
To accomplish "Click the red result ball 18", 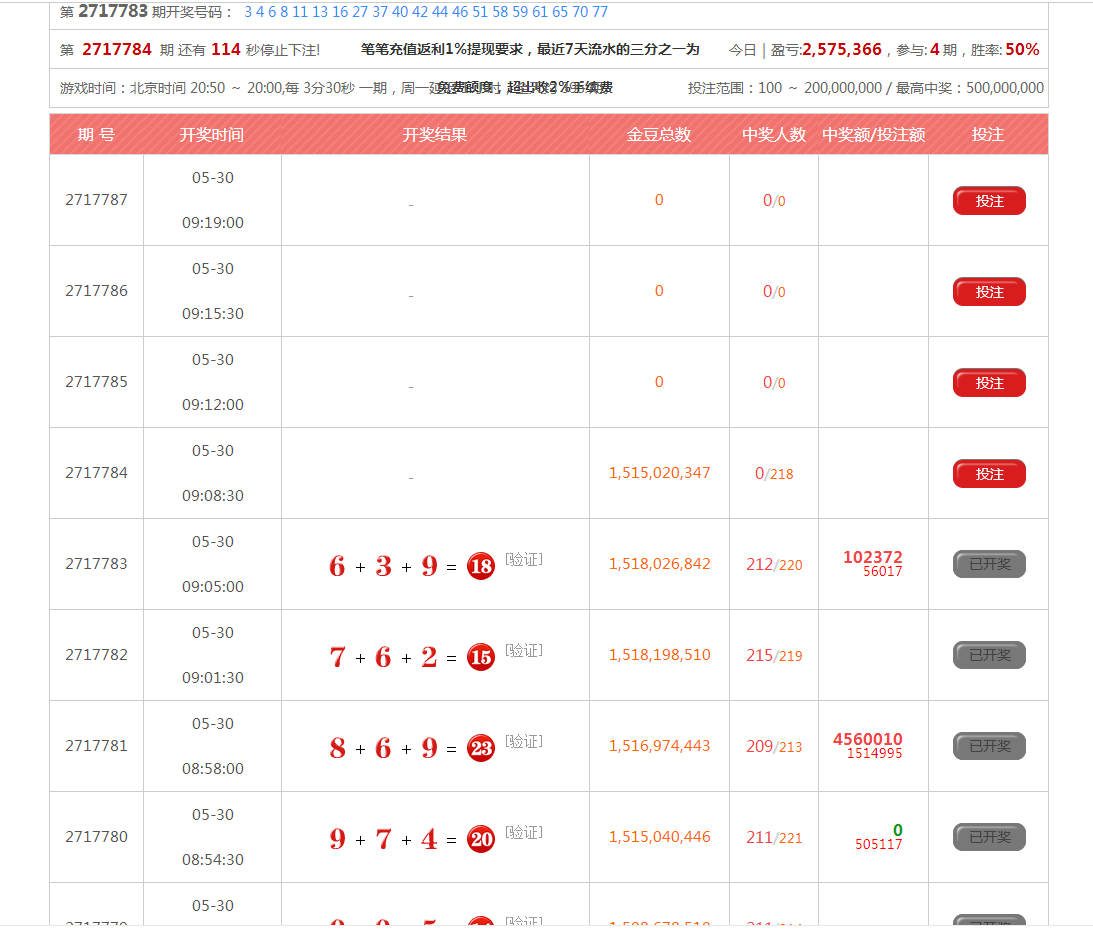I will (x=481, y=567).
